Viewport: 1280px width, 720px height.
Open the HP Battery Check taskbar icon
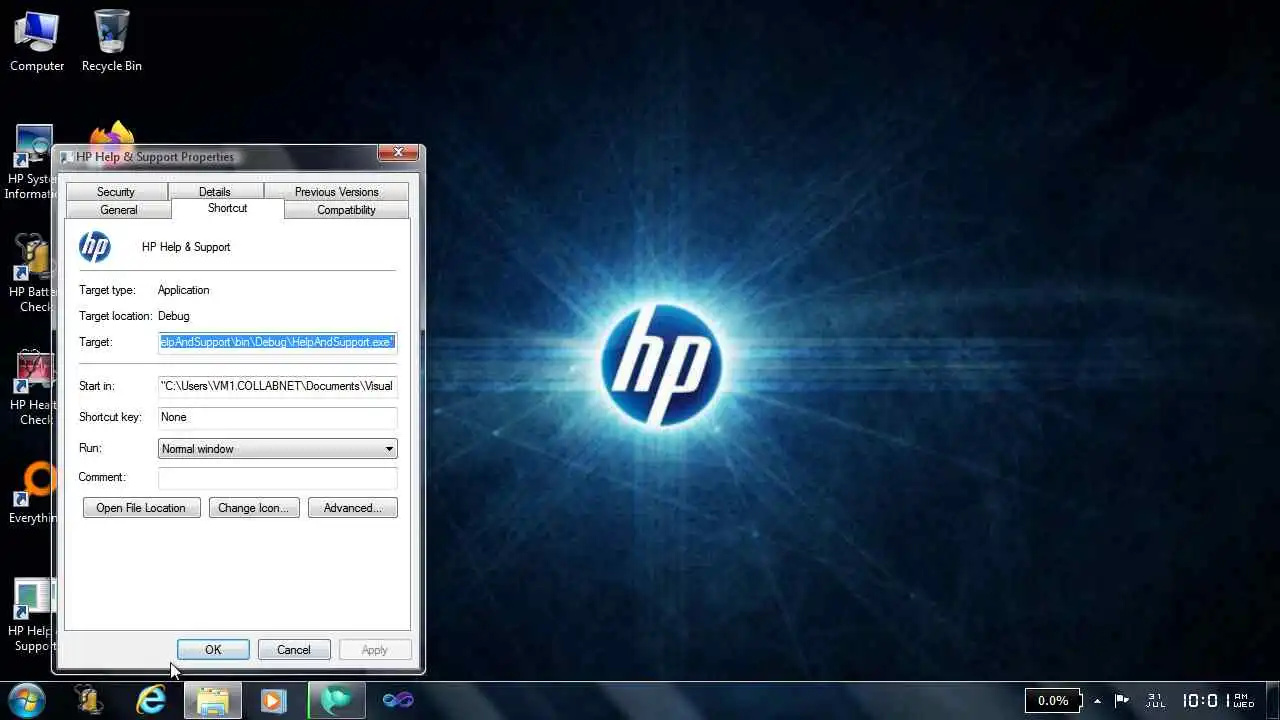point(89,700)
